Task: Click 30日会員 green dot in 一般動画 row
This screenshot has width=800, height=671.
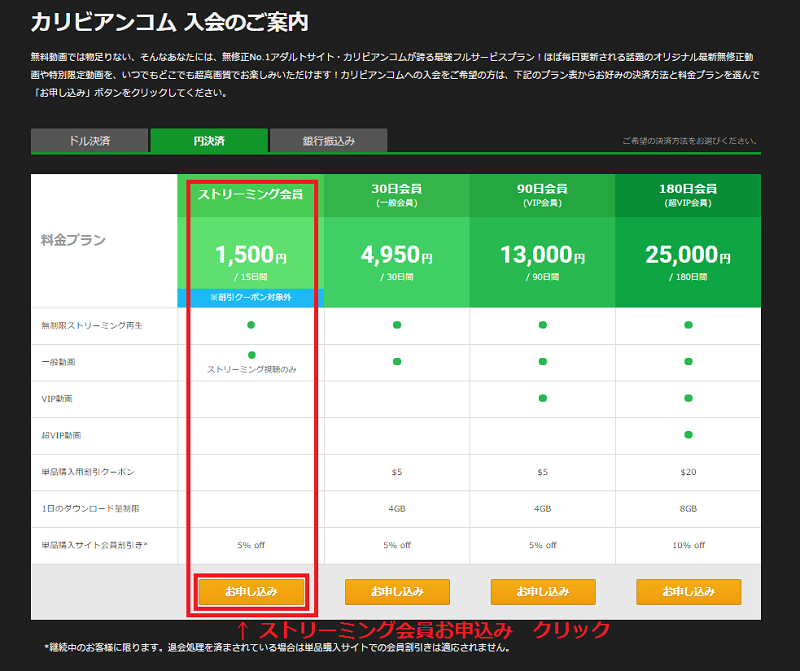Action: pyautogui.click(x=397, y=361)
